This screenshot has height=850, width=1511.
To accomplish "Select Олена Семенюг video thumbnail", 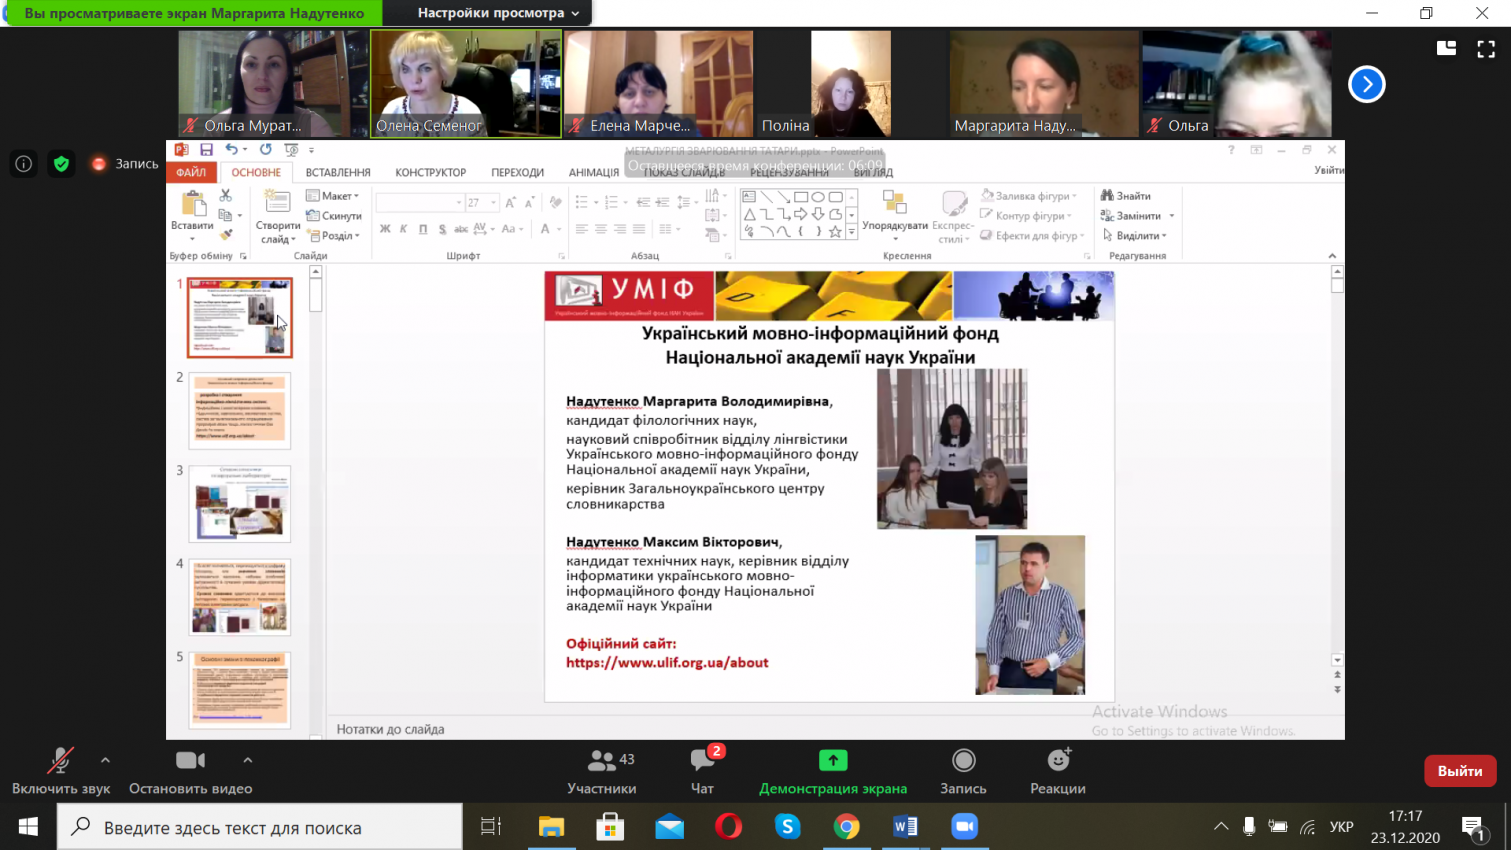I will pos(466,83).
